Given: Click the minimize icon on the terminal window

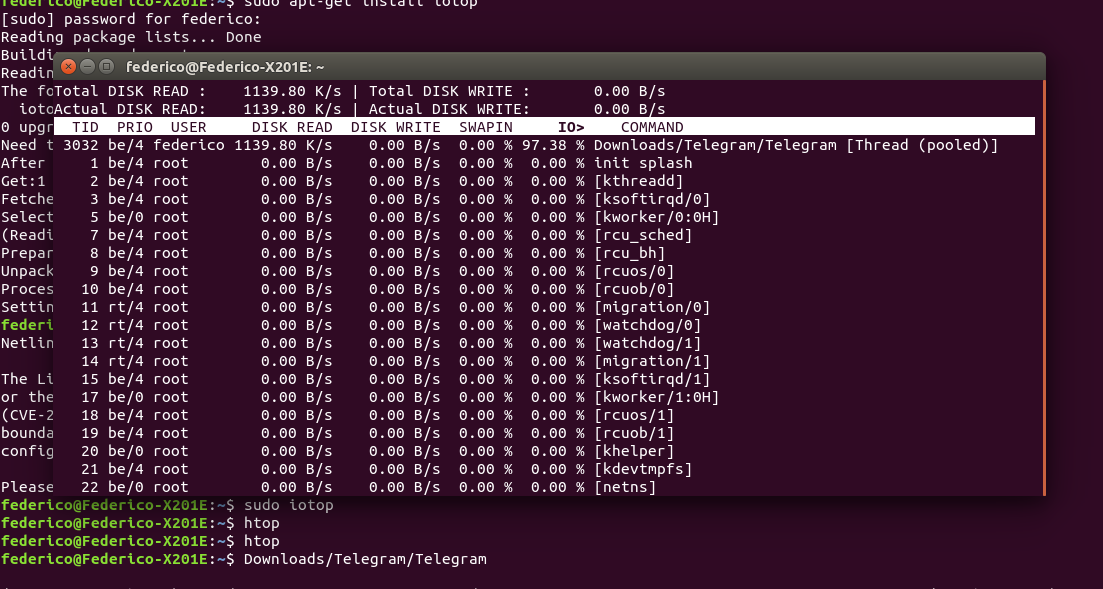Looking at the screenshot, I should coord(87,66).
